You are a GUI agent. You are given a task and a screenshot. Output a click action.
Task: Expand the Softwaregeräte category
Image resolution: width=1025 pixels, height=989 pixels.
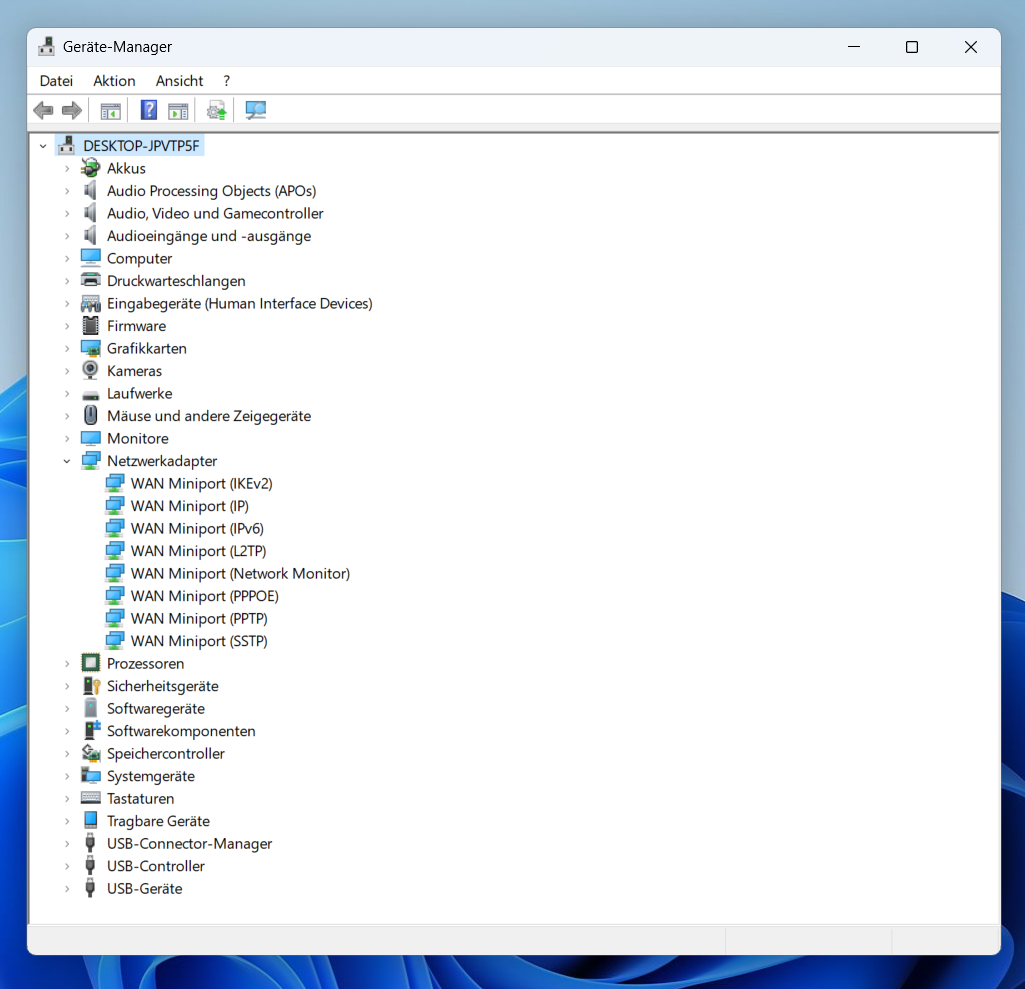tap(67, 709)
